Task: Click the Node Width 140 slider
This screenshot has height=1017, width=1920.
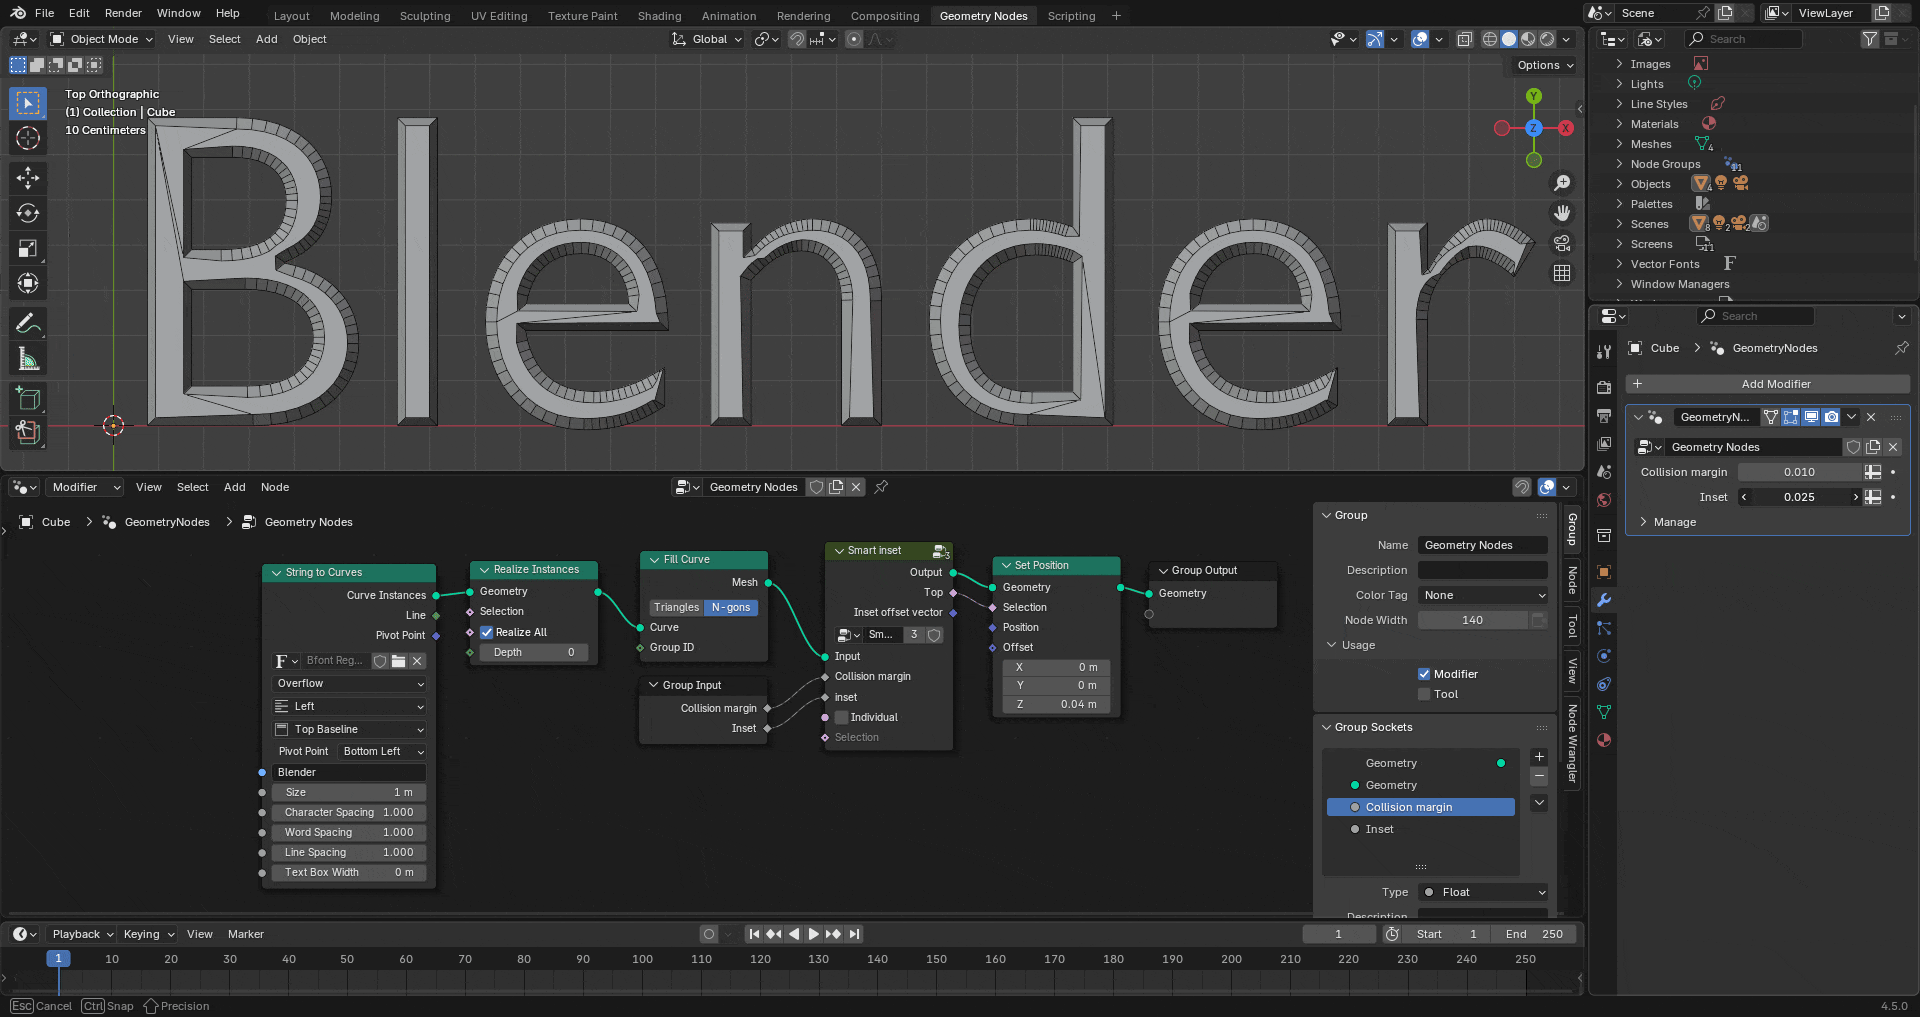Action: (1472, 620)
